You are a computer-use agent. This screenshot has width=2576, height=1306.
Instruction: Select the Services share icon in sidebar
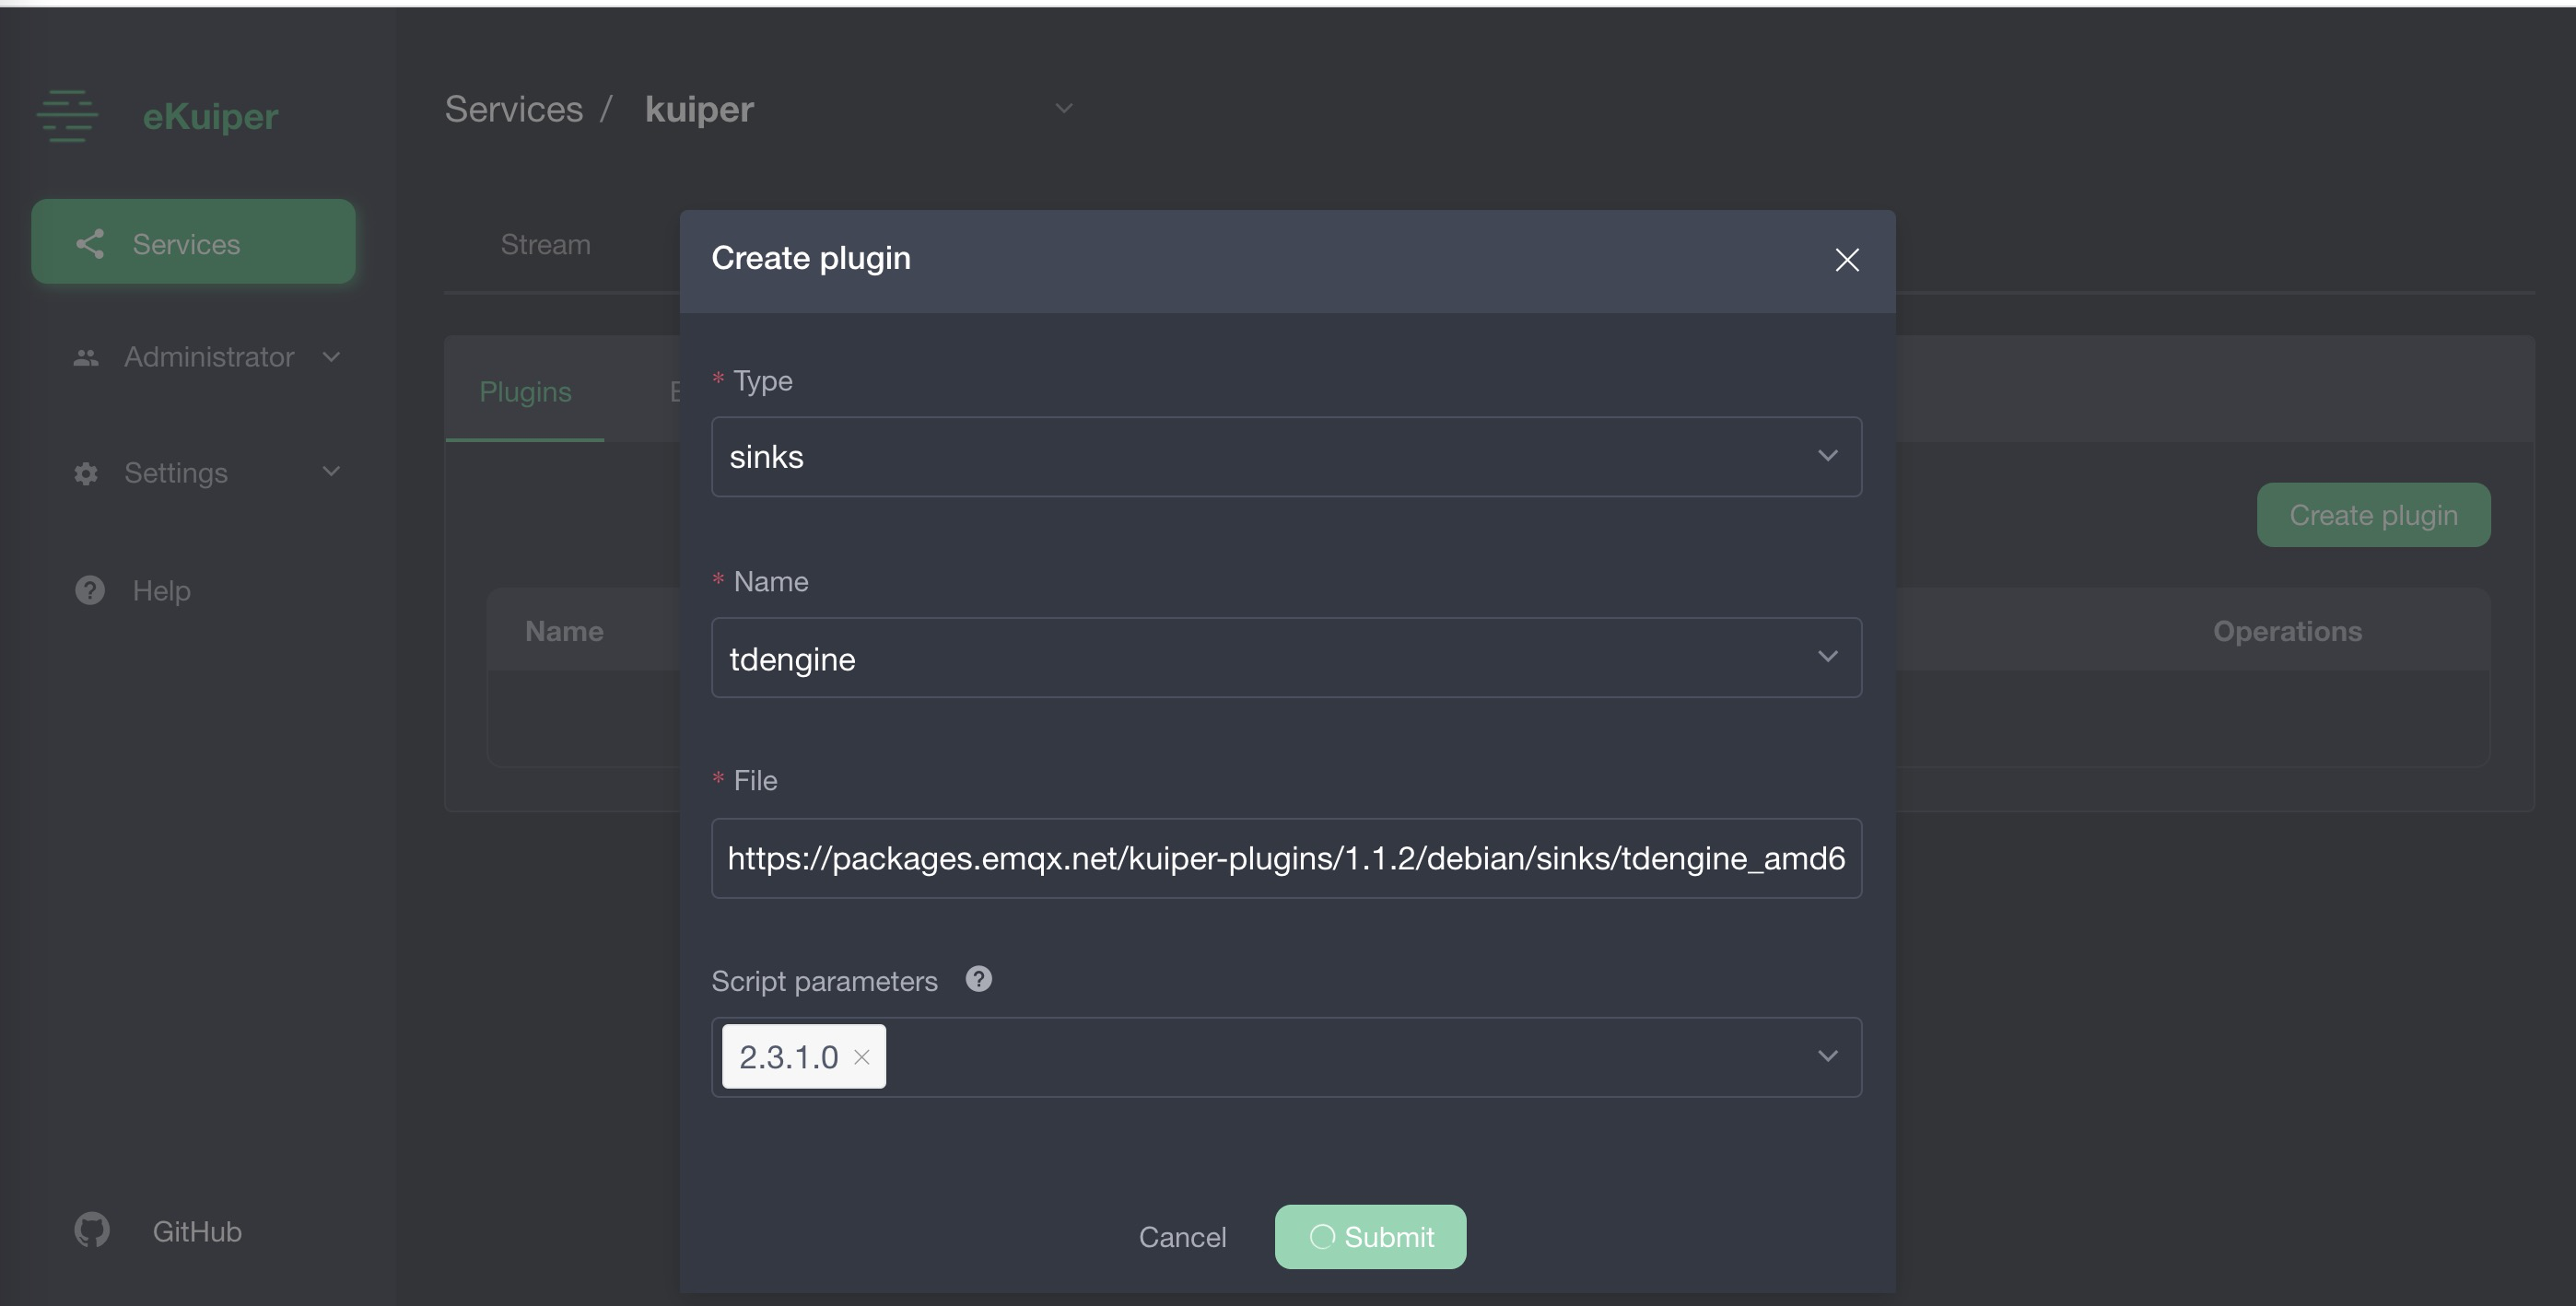coord(90,243)
